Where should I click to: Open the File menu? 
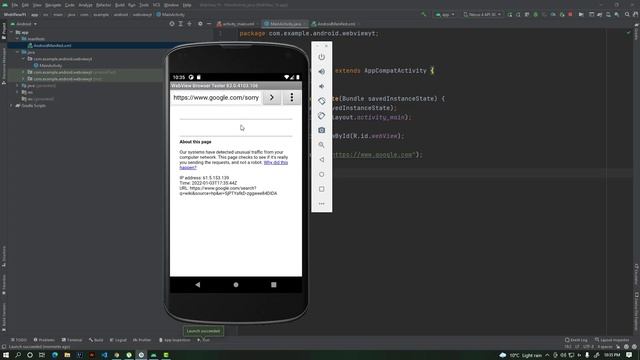tap(15, 5)
